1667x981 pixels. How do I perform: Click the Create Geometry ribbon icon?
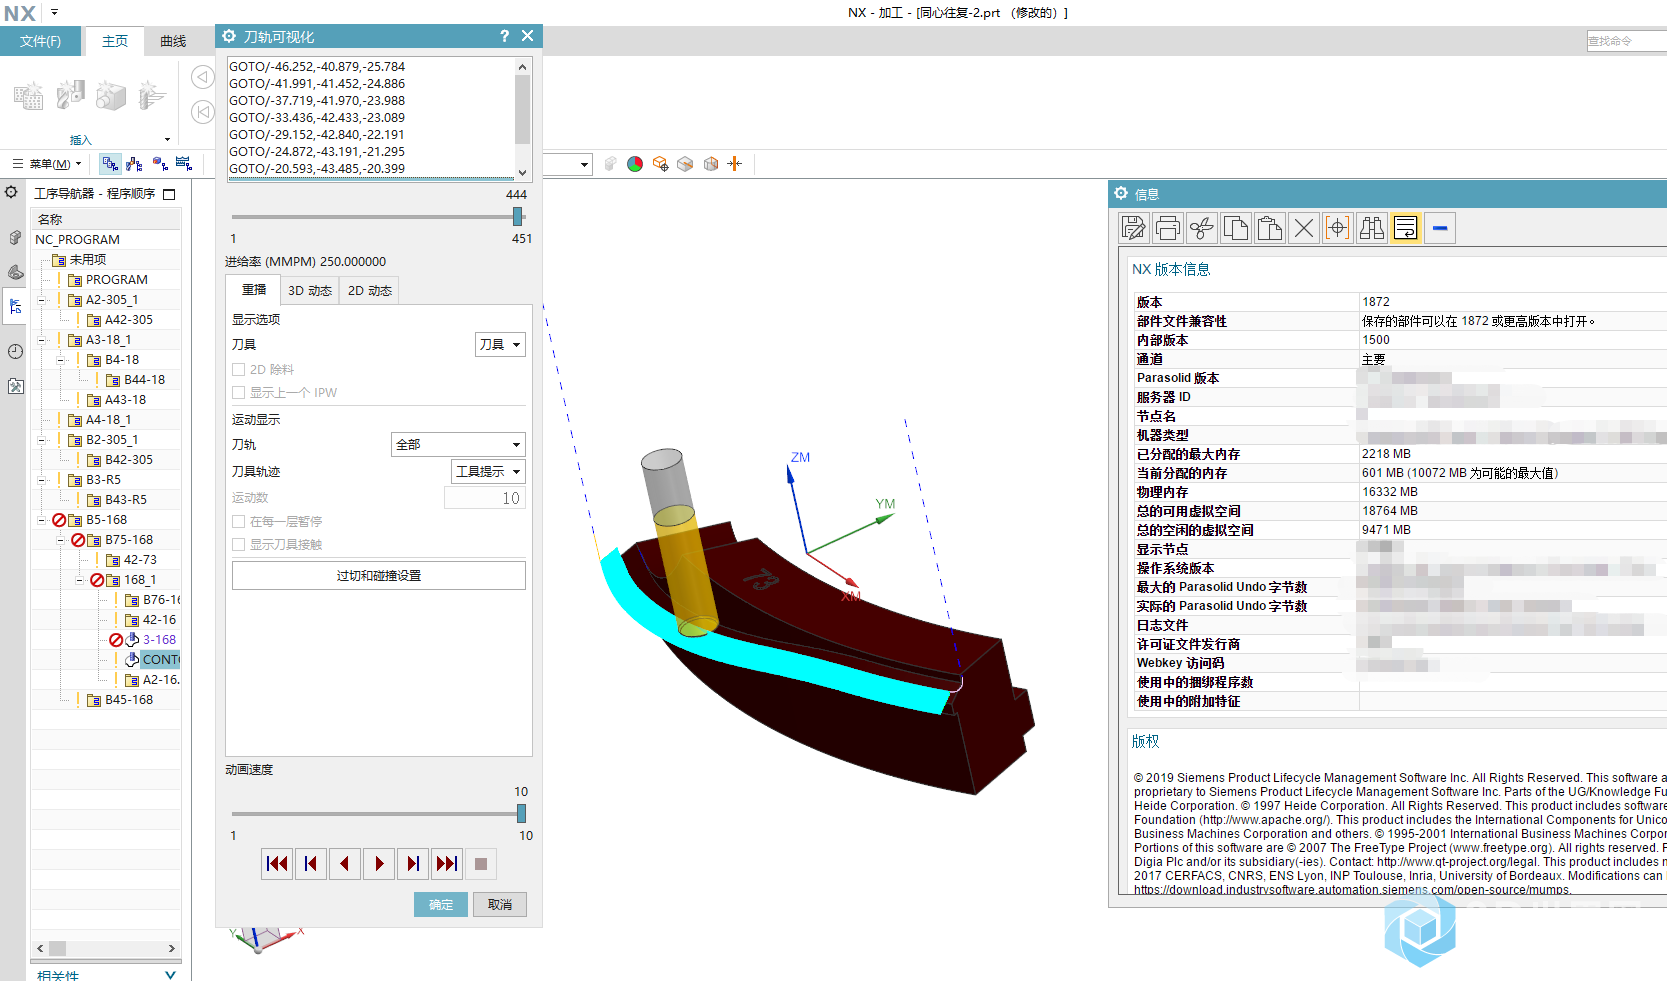coord(111,96)
